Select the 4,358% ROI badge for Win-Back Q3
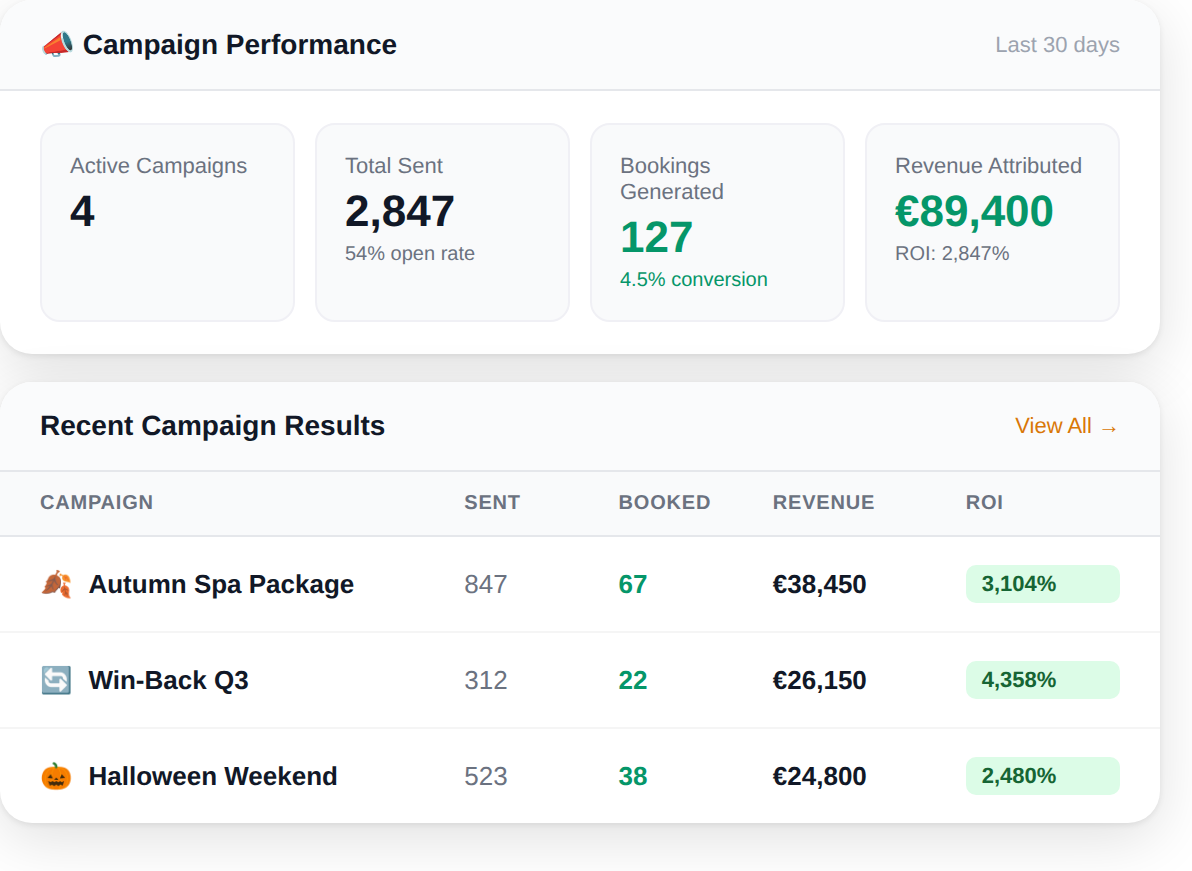The height and width of the screenshot is (871, 1192). click(x=1042, y=680)
